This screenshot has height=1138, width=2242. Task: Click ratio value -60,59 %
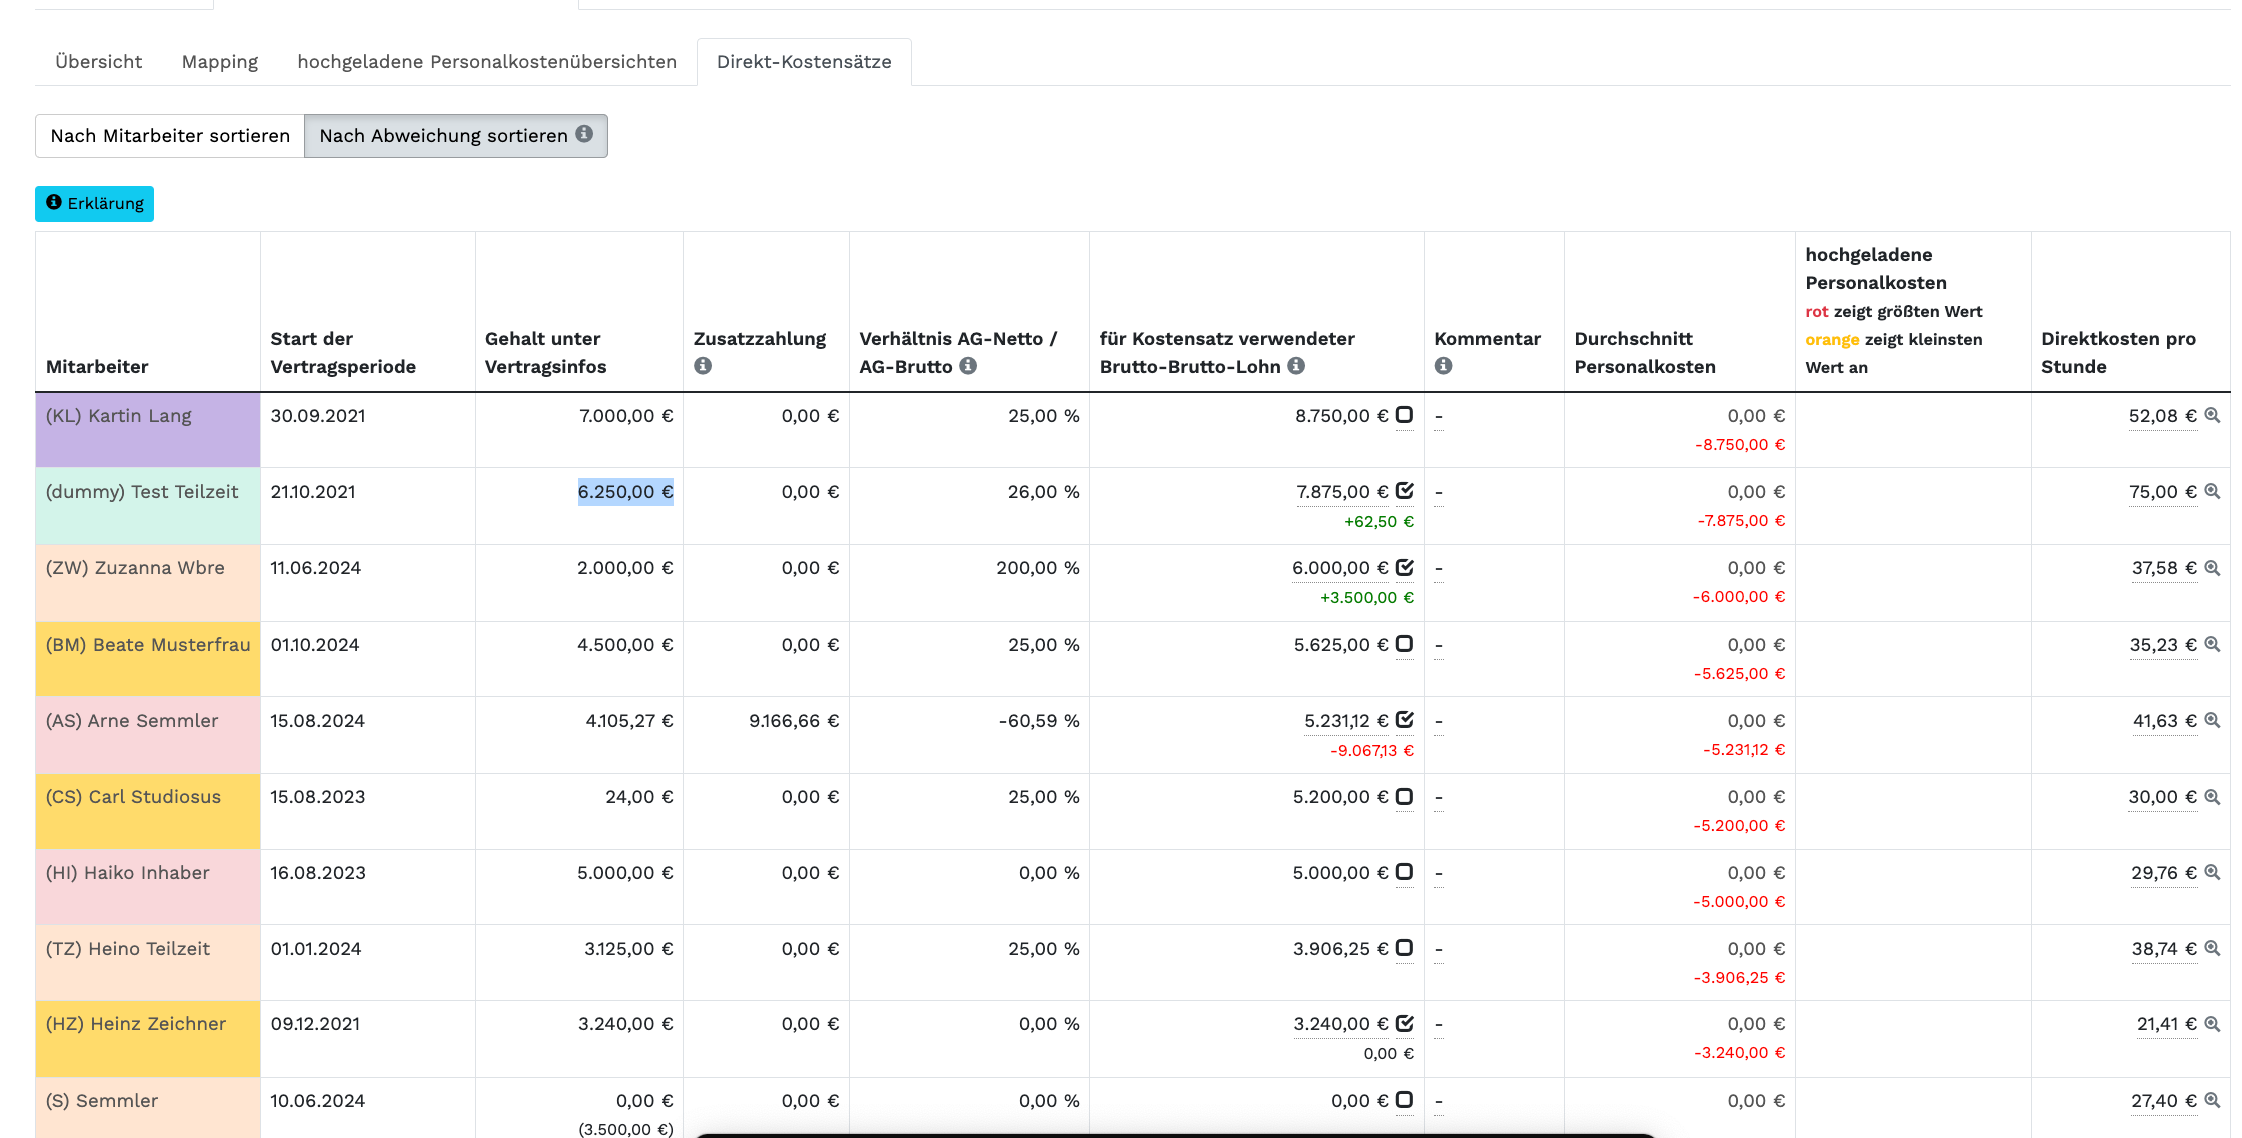(x=1039, y=721)
